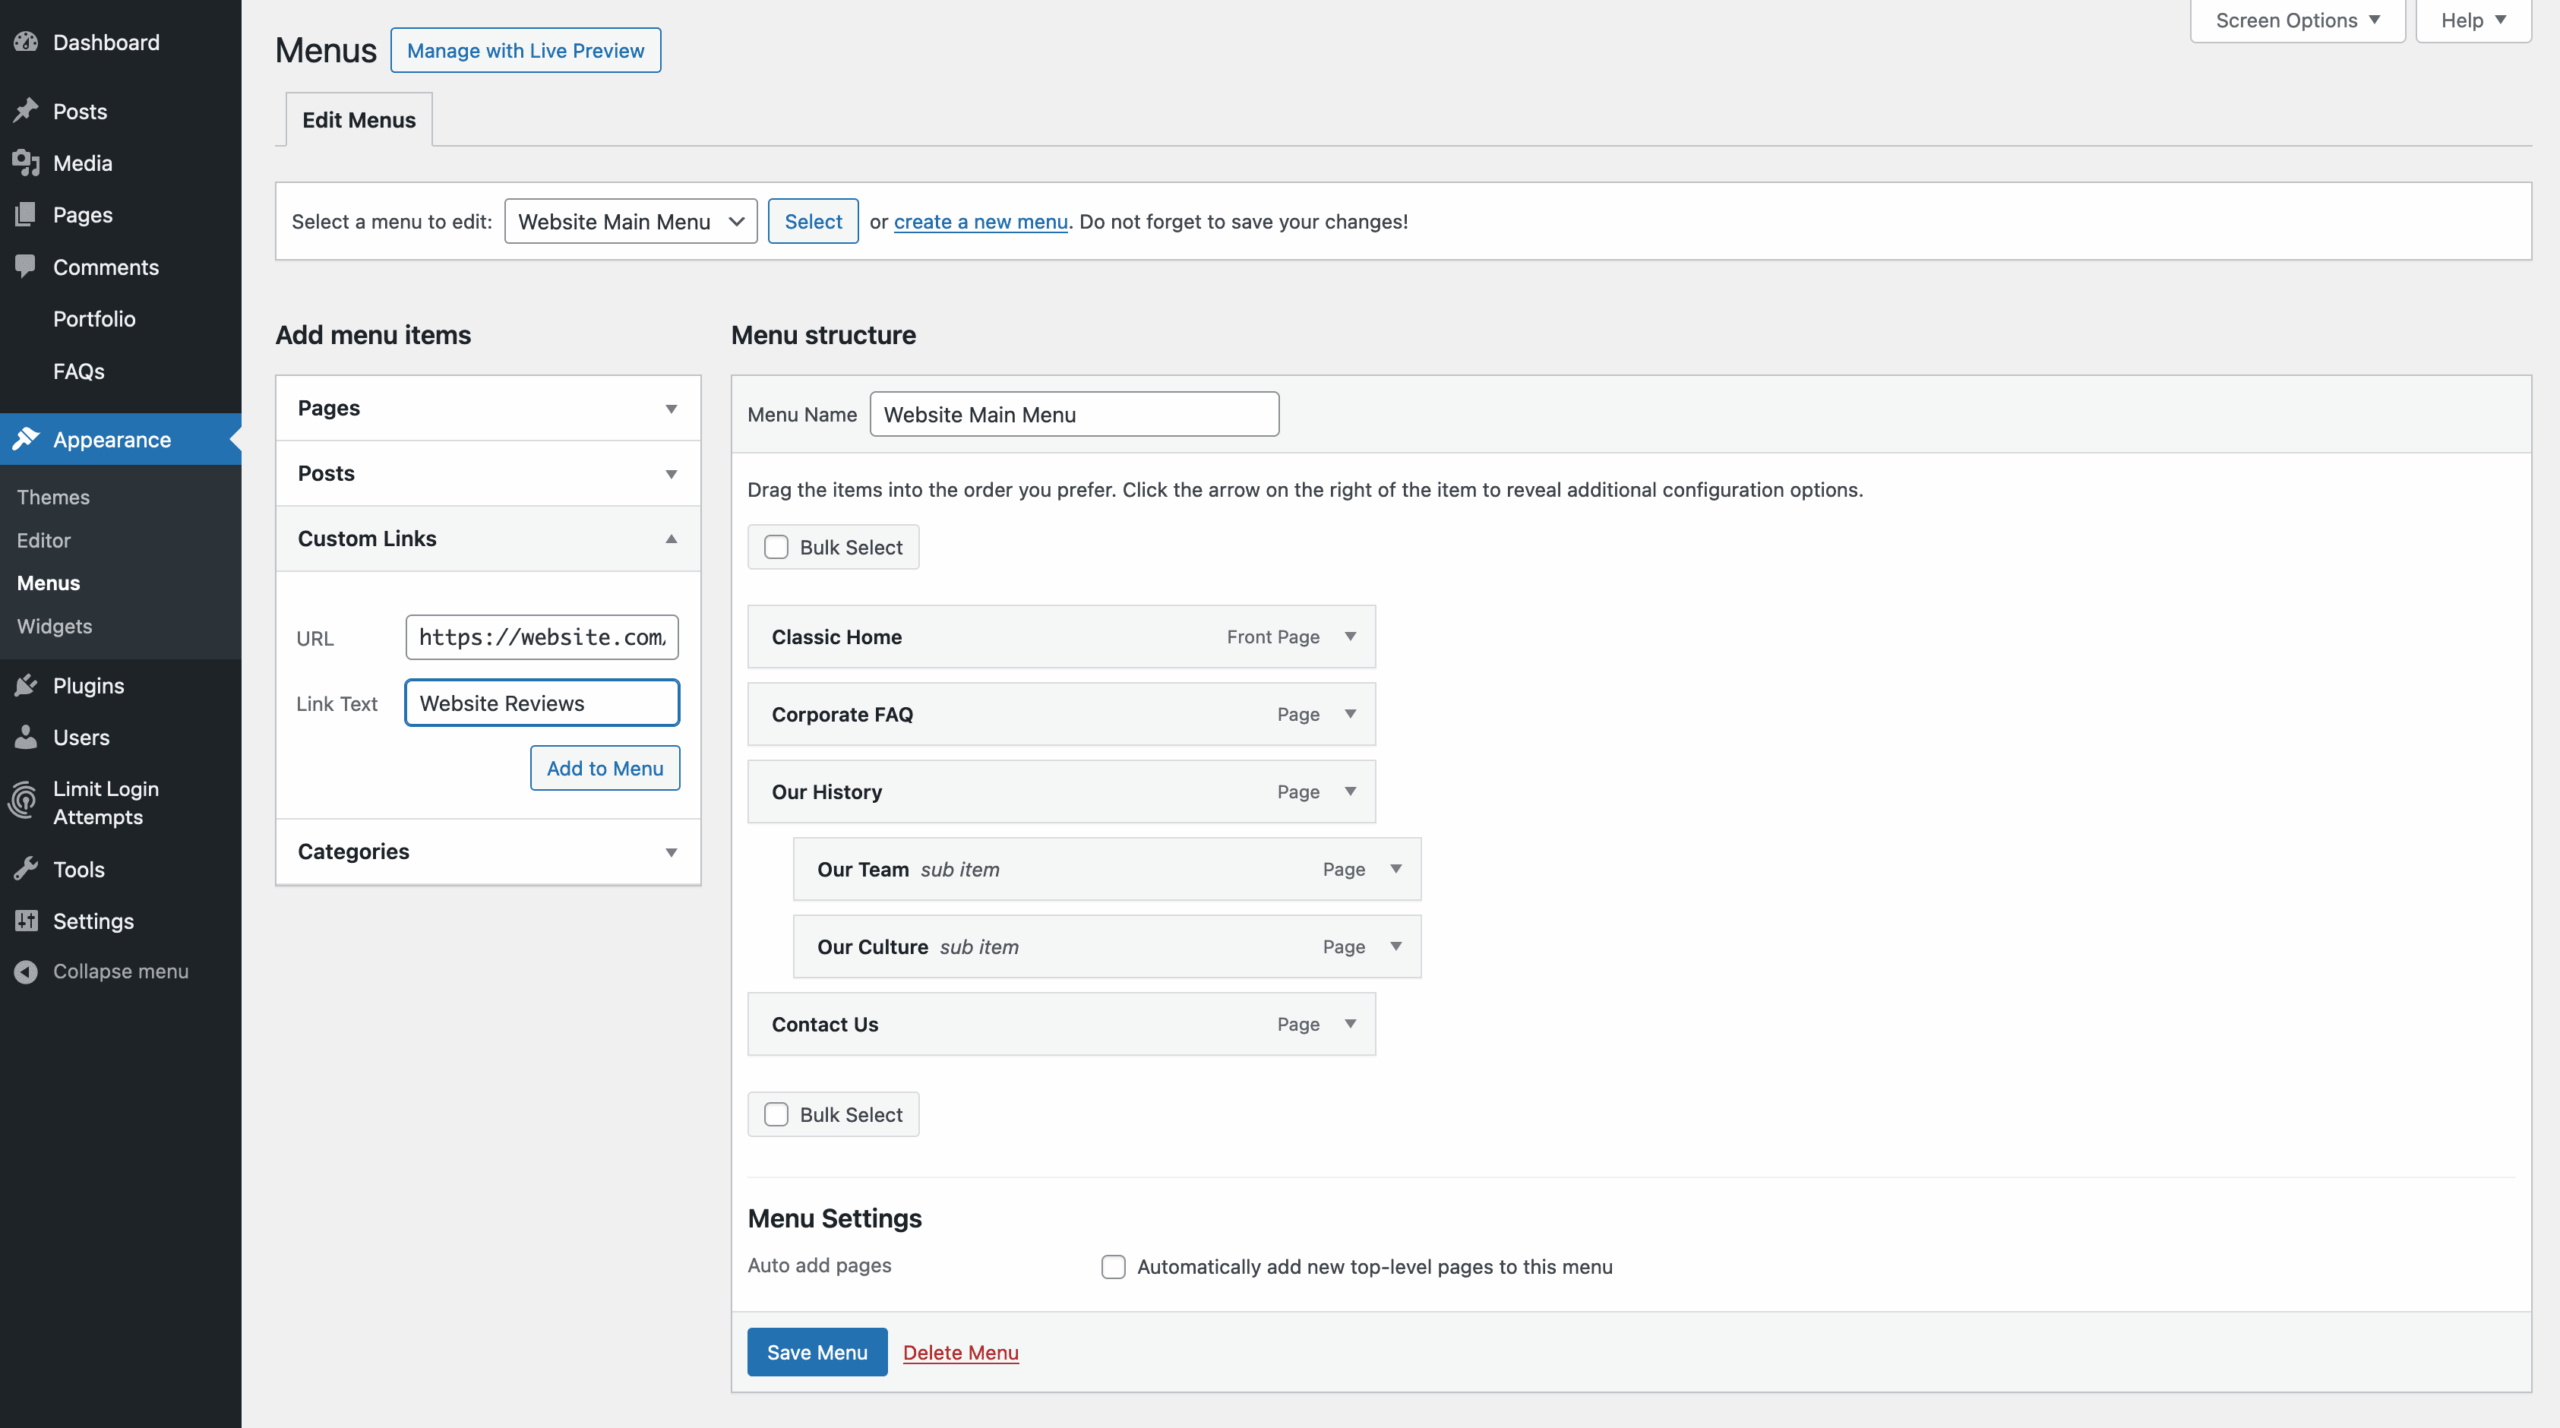Click the Tools wrench icon in sidebar
Viewport: 2560px width, 1428px height.
[x=26, y=869]
